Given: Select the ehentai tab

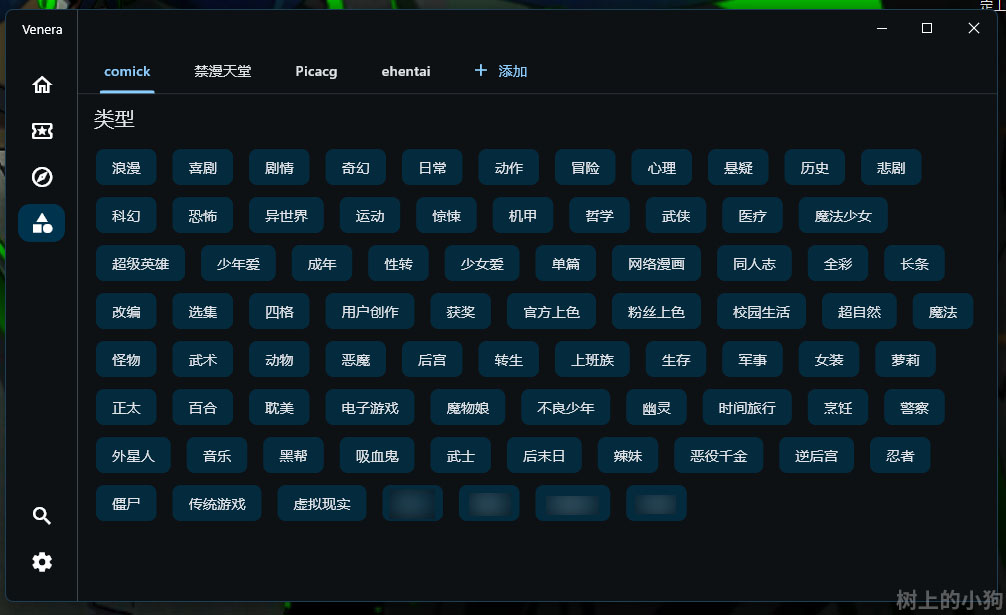Looking at the screenshot, I should pos(406,71).
